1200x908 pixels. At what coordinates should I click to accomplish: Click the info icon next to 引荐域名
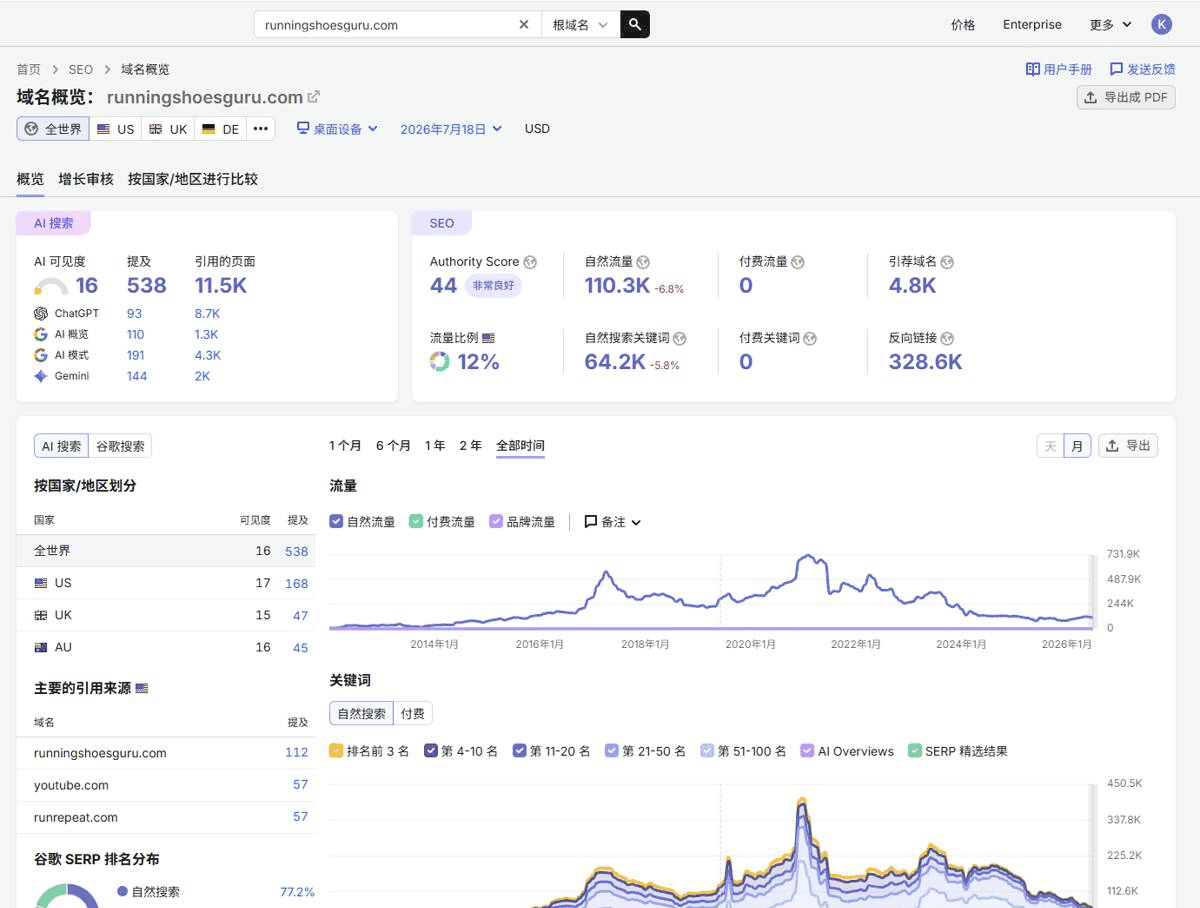click(x=947, y=262)
